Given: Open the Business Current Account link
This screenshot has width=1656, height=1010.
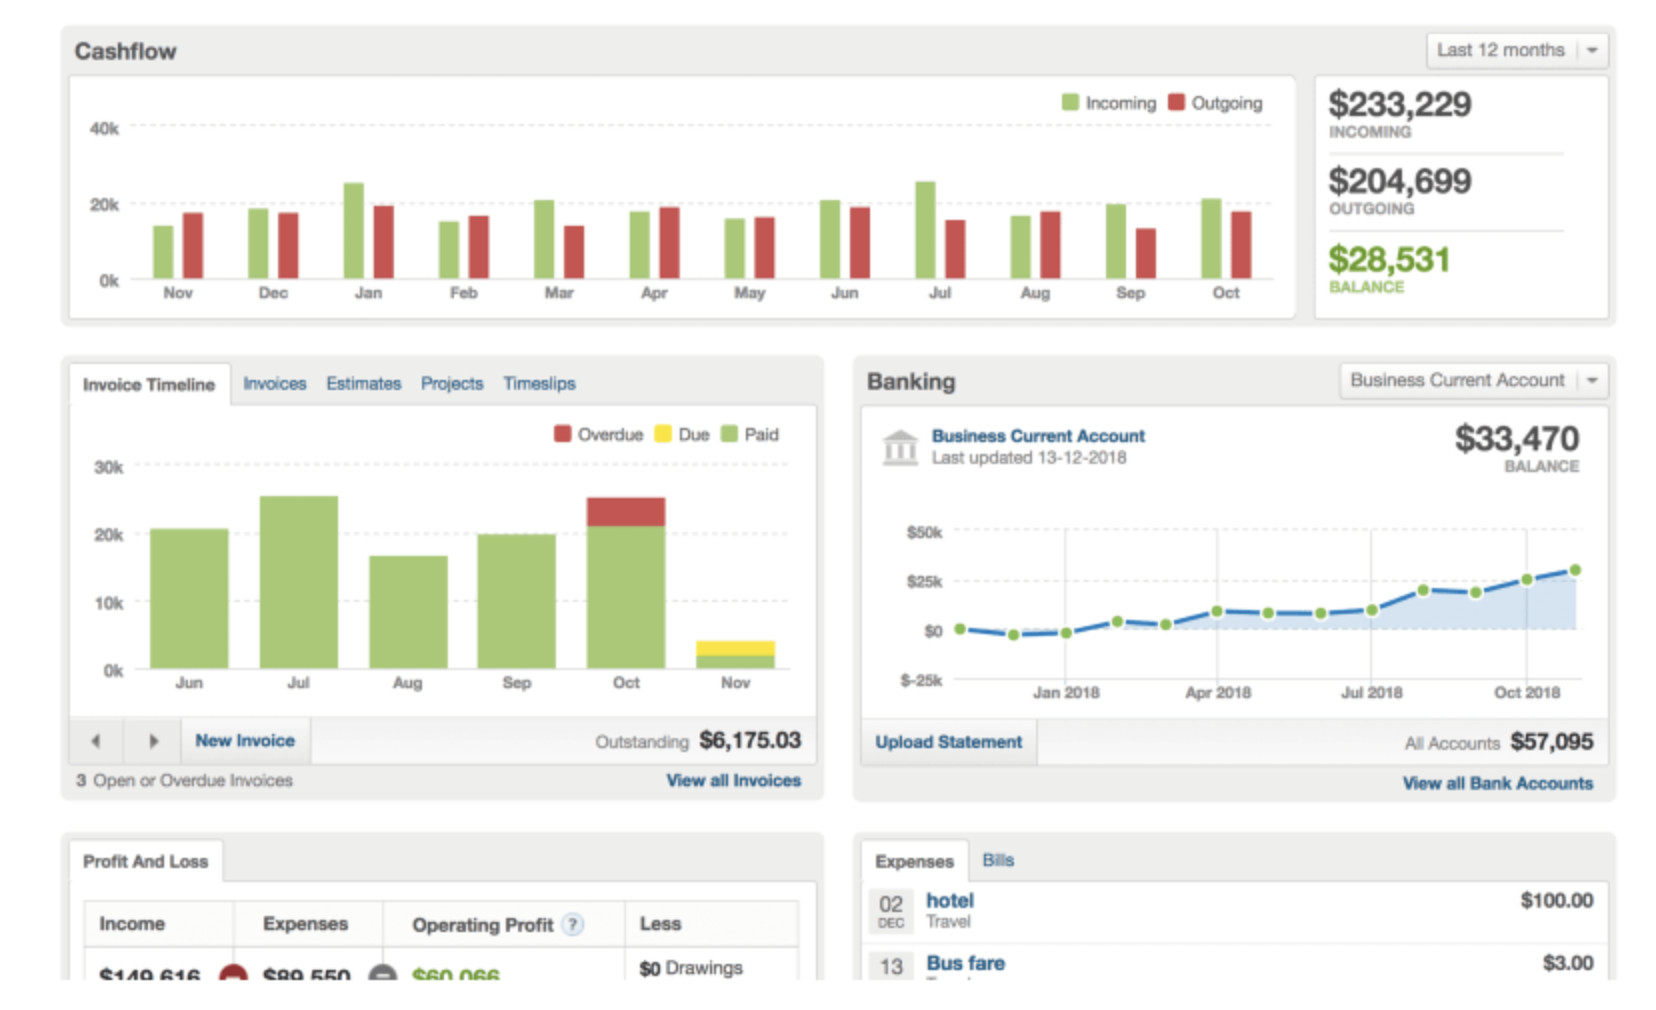Looking at the screenshot, I should [1038, 436].
